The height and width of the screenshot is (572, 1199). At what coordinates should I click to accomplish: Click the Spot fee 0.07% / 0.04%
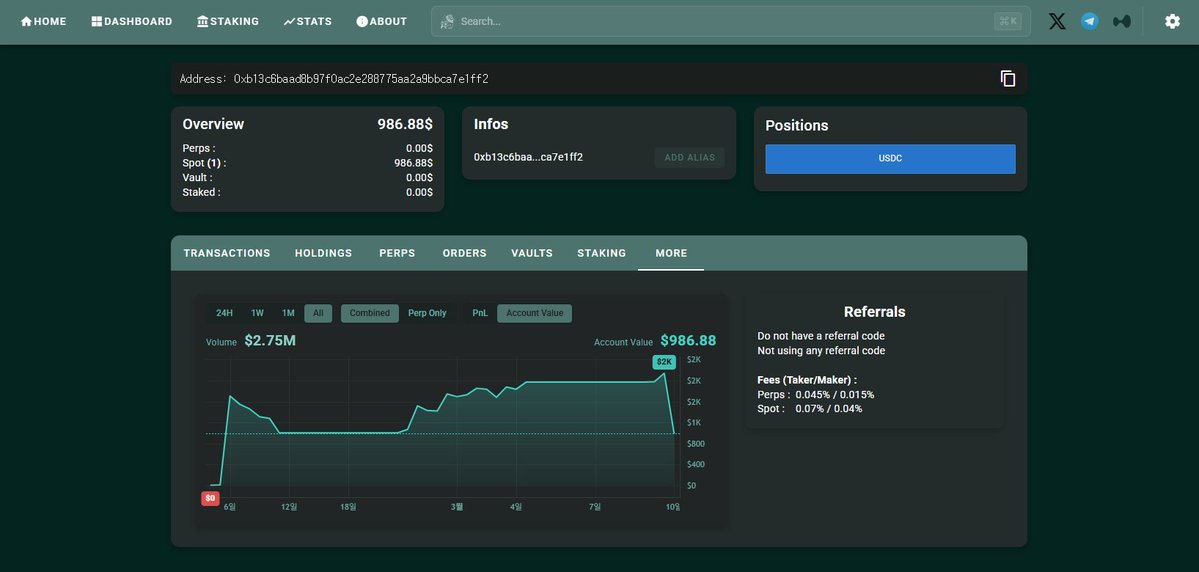[829, 409]
